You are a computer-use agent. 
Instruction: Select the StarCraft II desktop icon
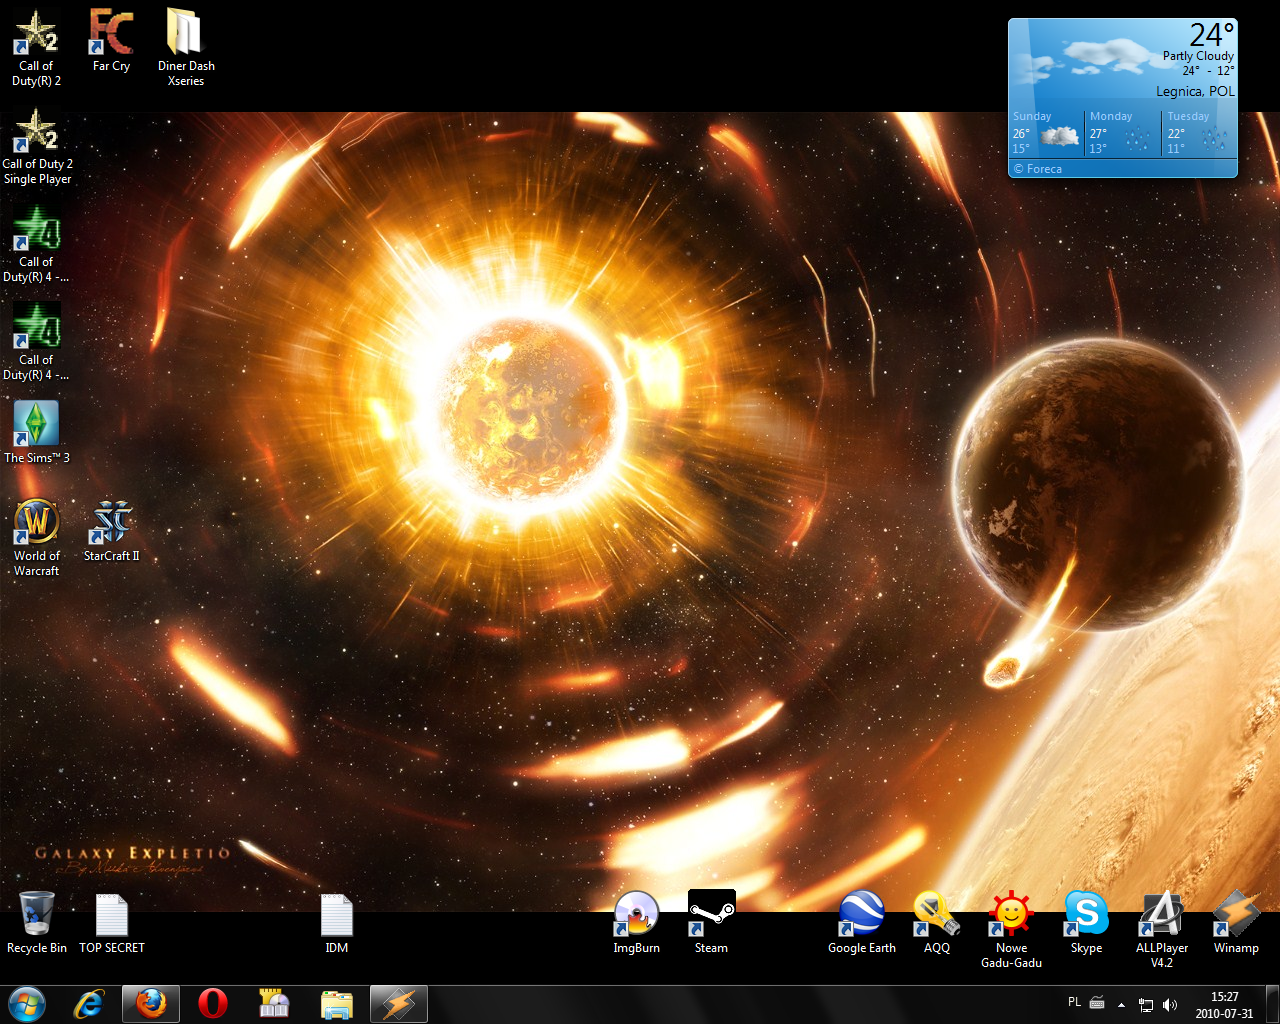tap(111, 530)
